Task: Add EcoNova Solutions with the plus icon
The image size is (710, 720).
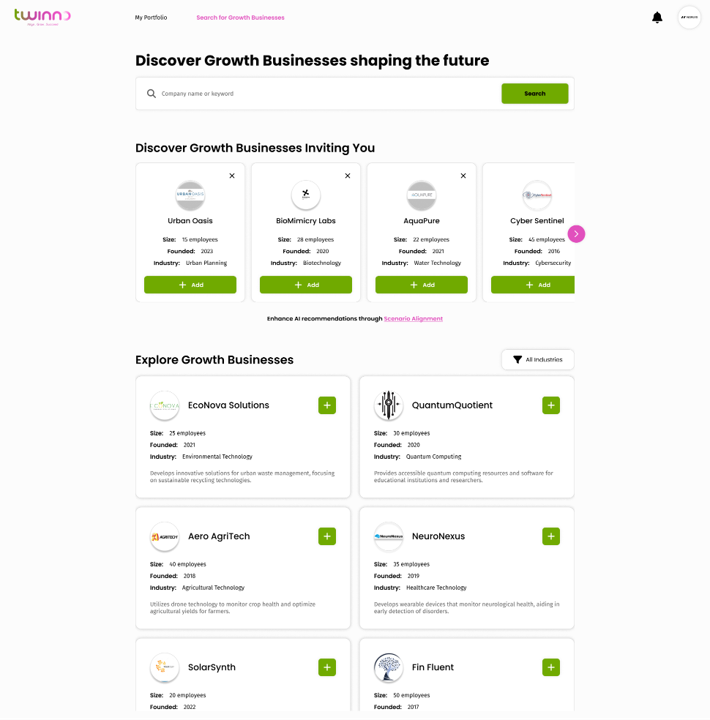Action: (x=327, y=405)
